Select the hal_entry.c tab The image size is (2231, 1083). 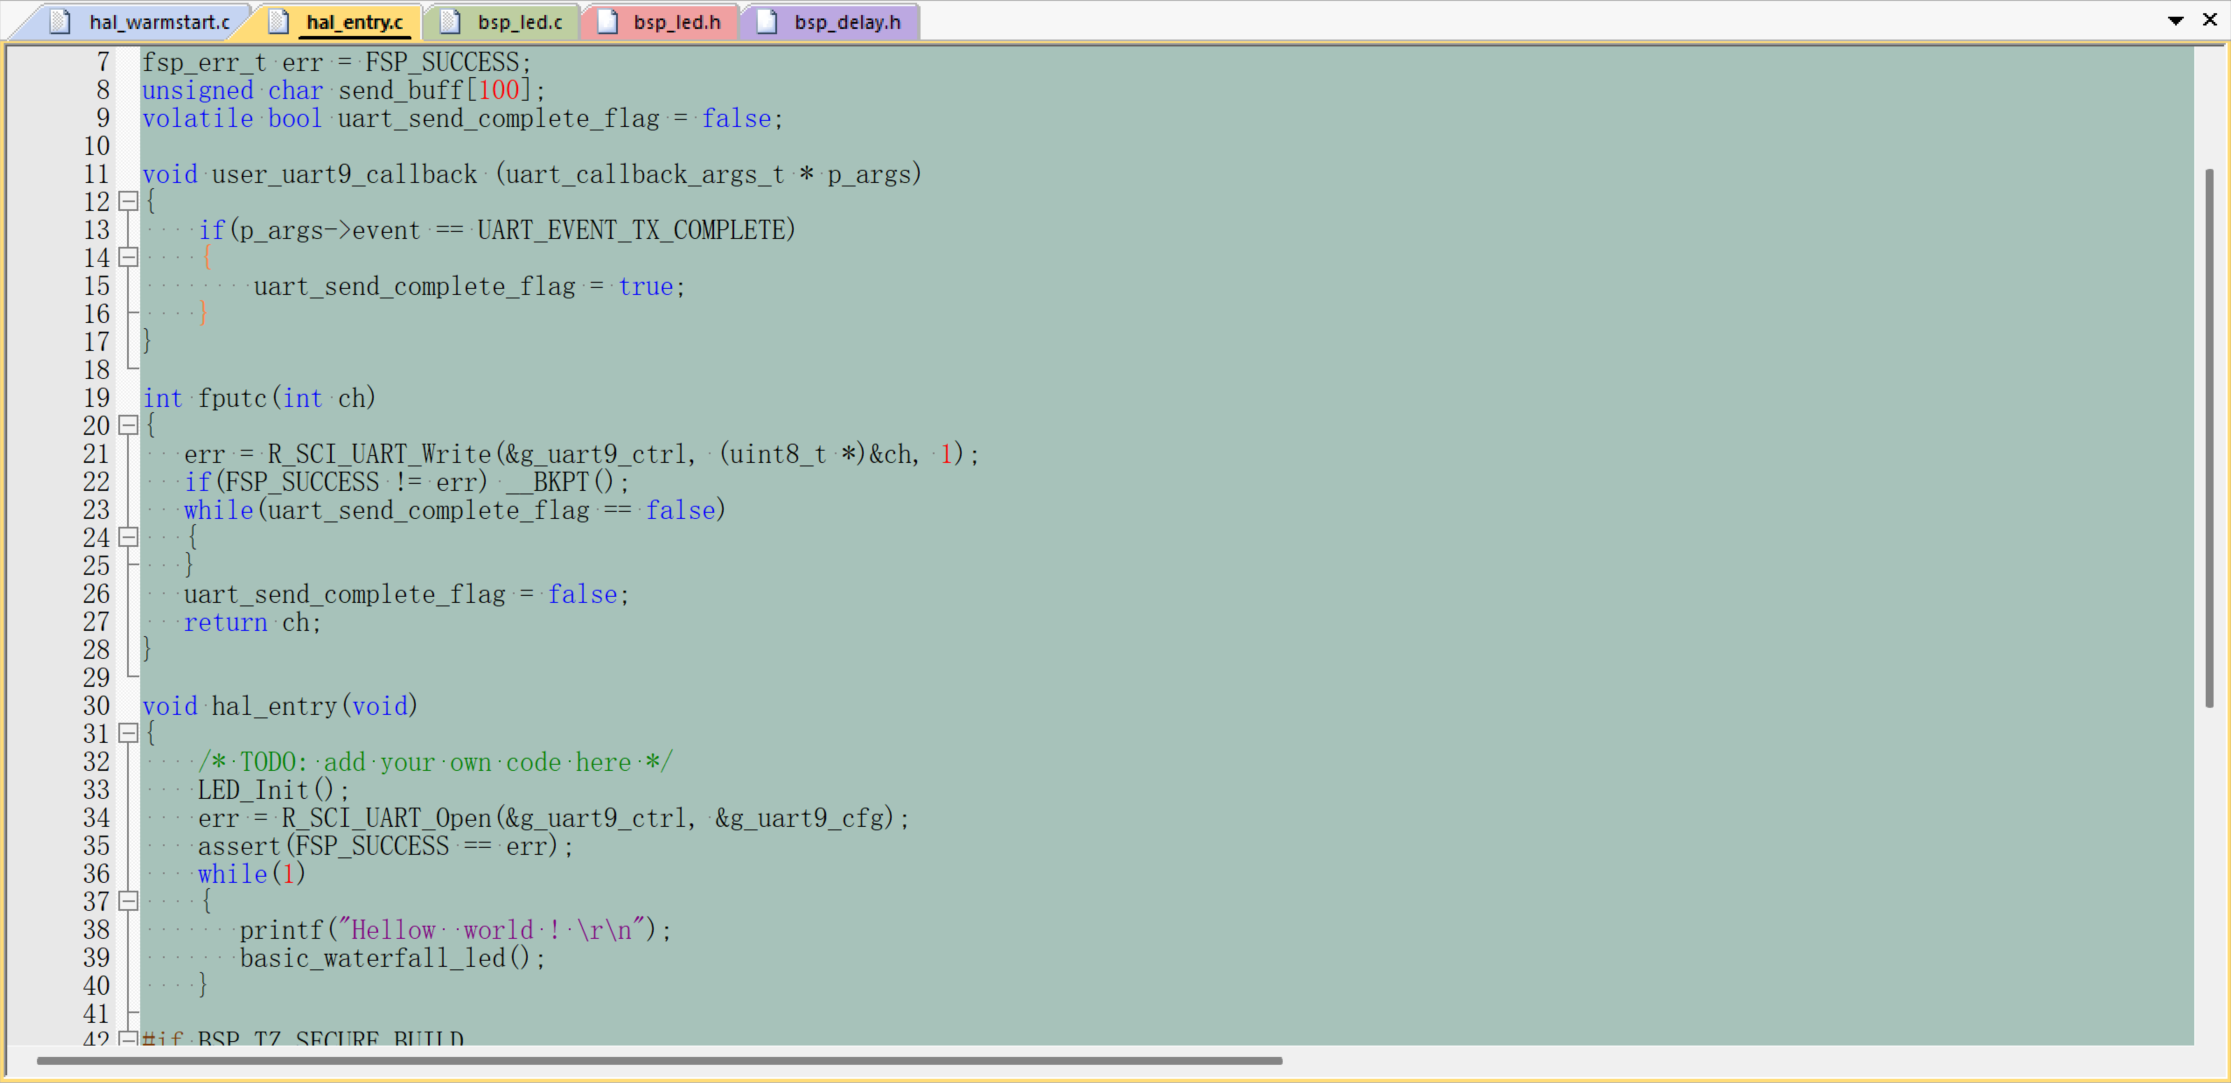point(339,22)
